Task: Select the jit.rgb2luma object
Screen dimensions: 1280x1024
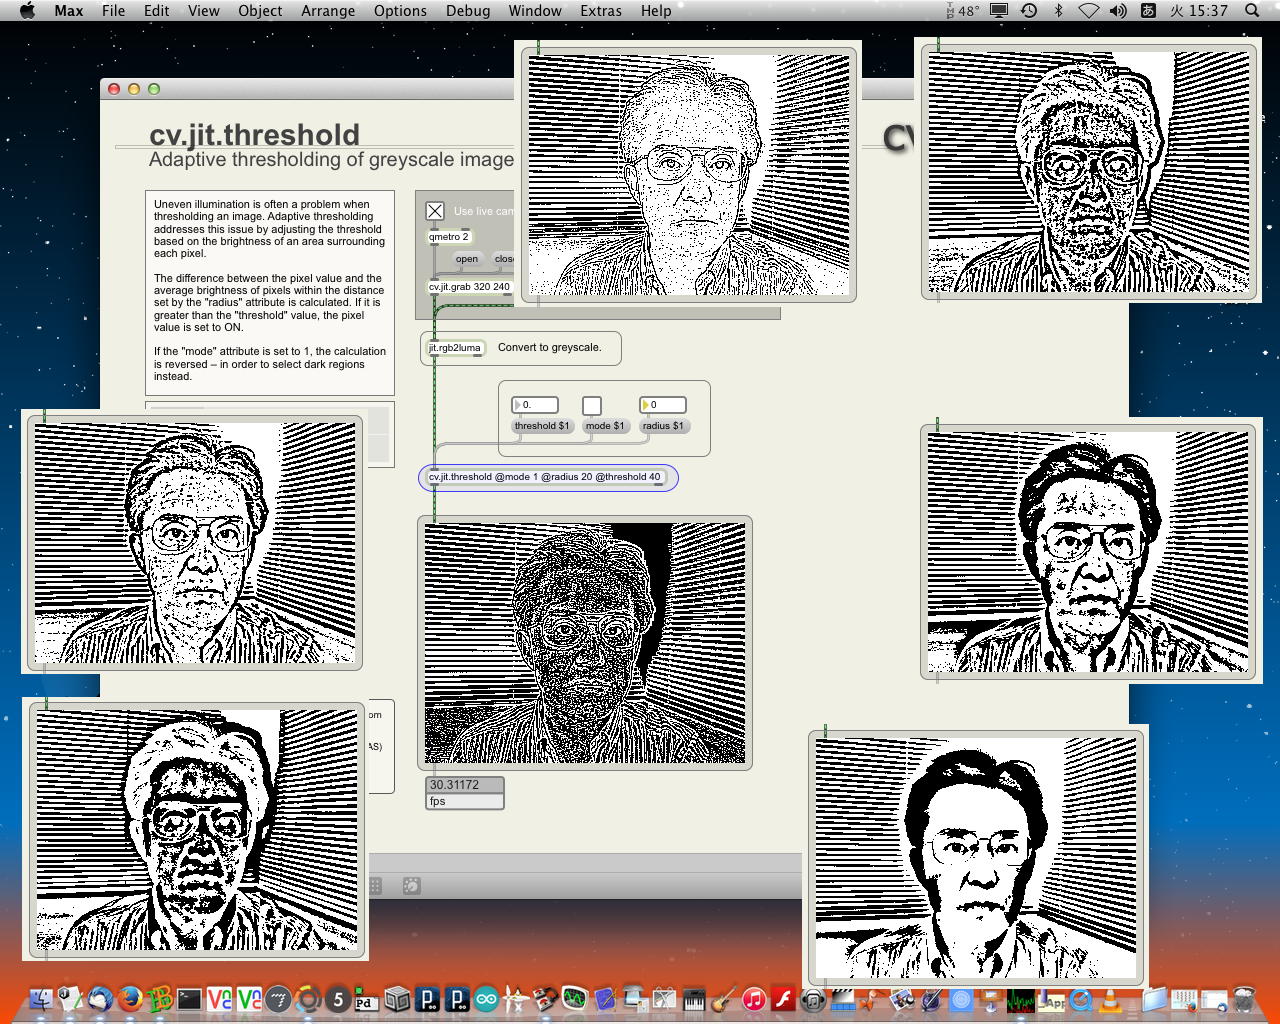Action: tap(455, 348)
